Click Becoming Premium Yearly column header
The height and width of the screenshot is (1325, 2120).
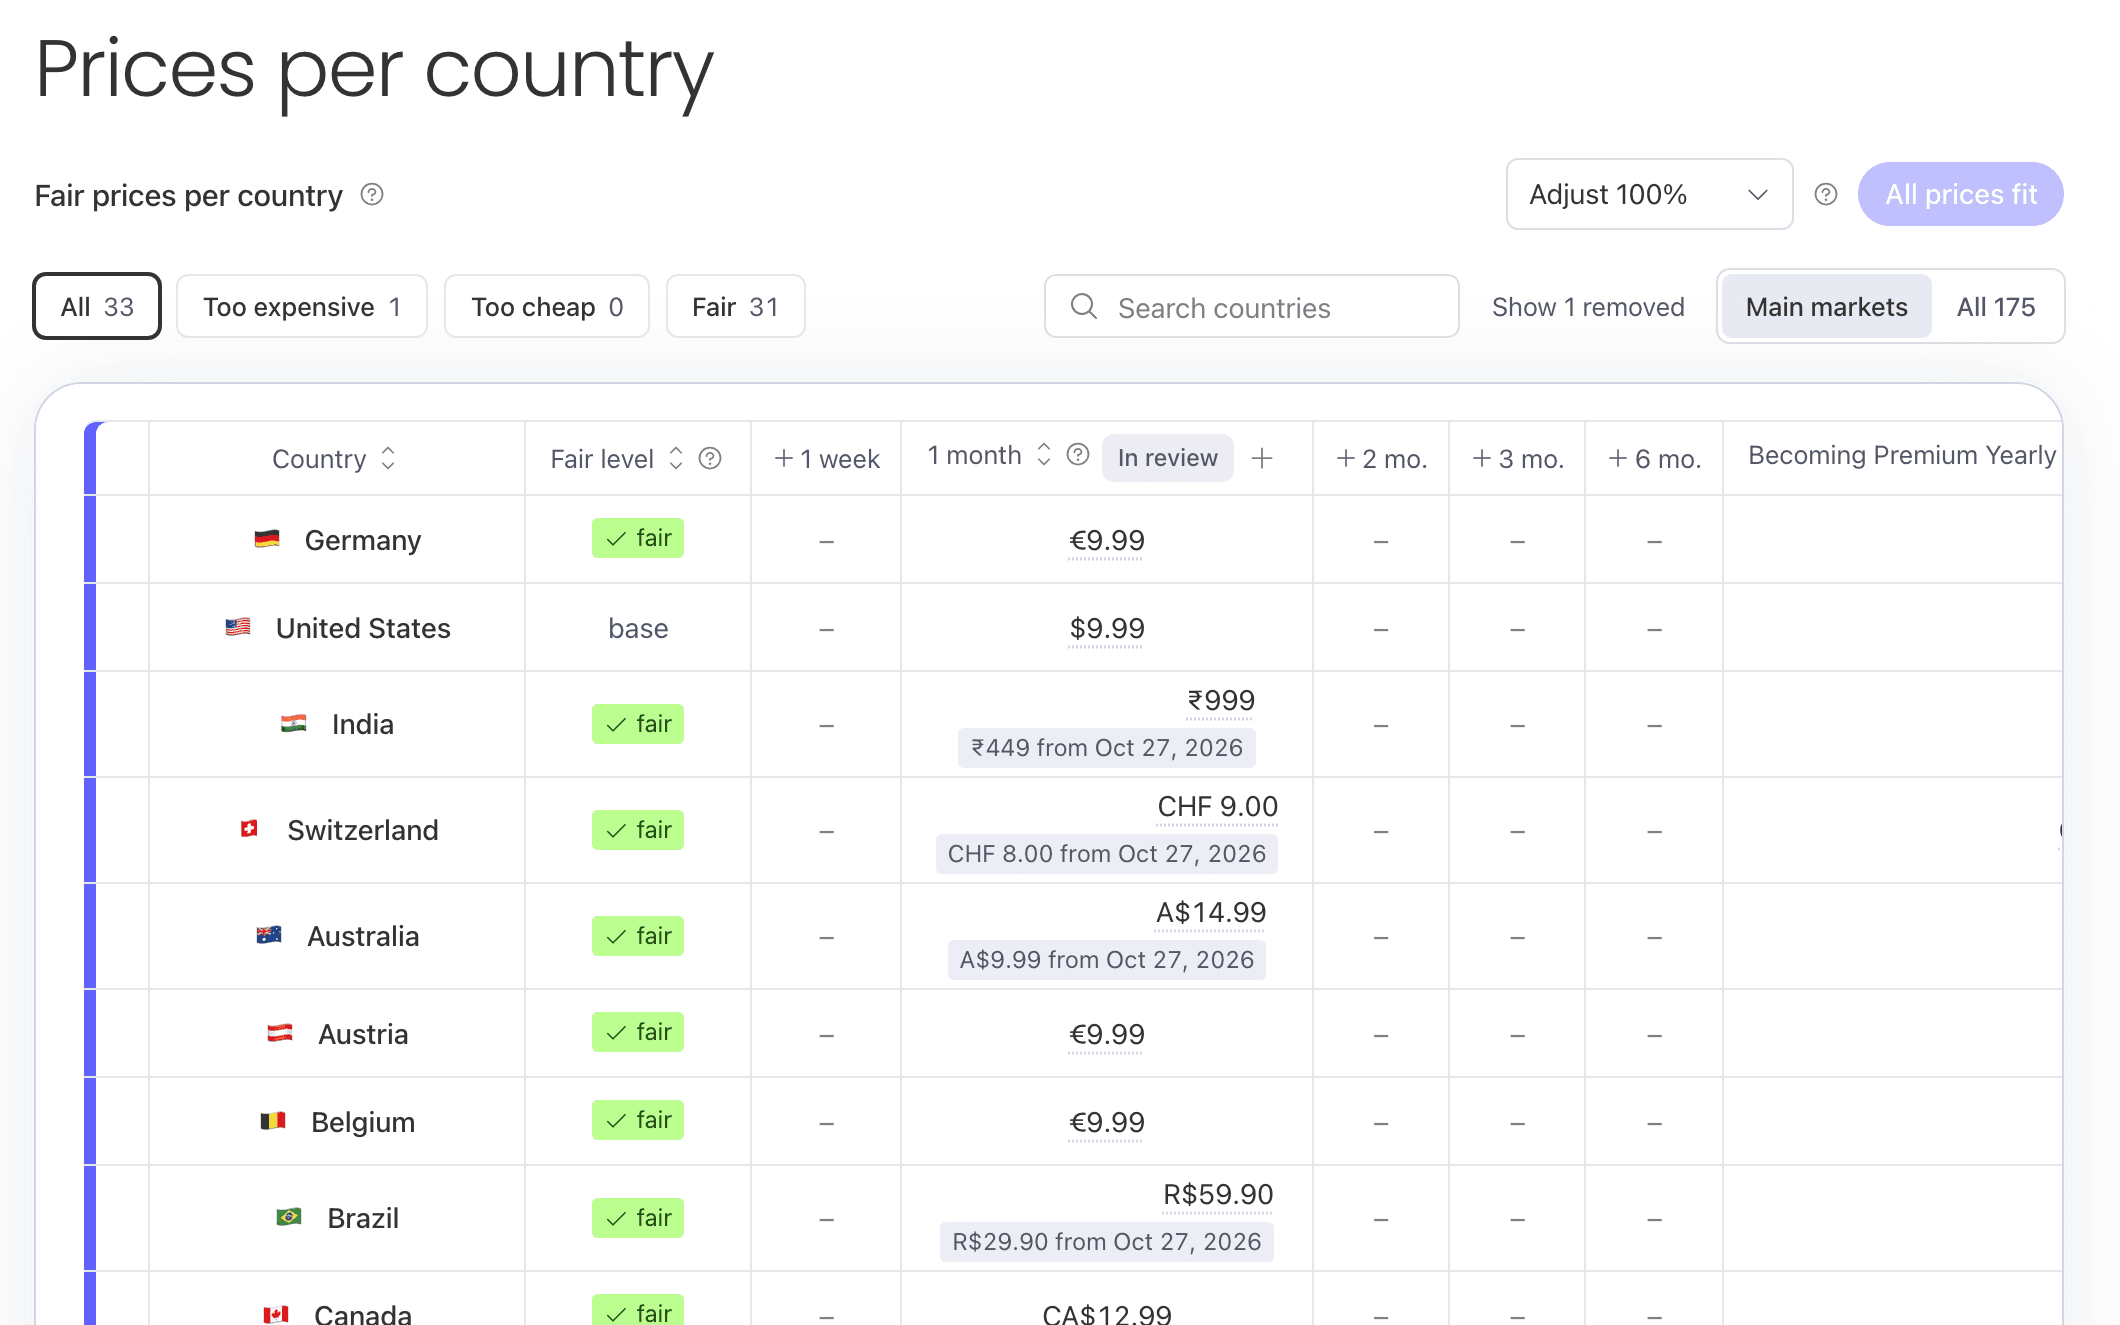(1901, 455)
